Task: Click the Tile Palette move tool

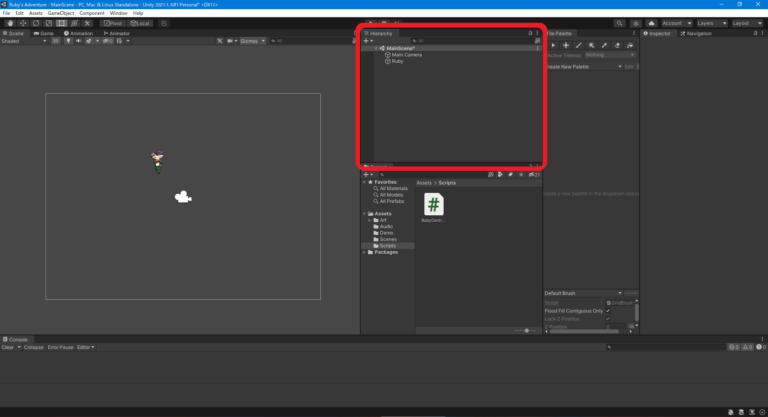Action: 566,45
